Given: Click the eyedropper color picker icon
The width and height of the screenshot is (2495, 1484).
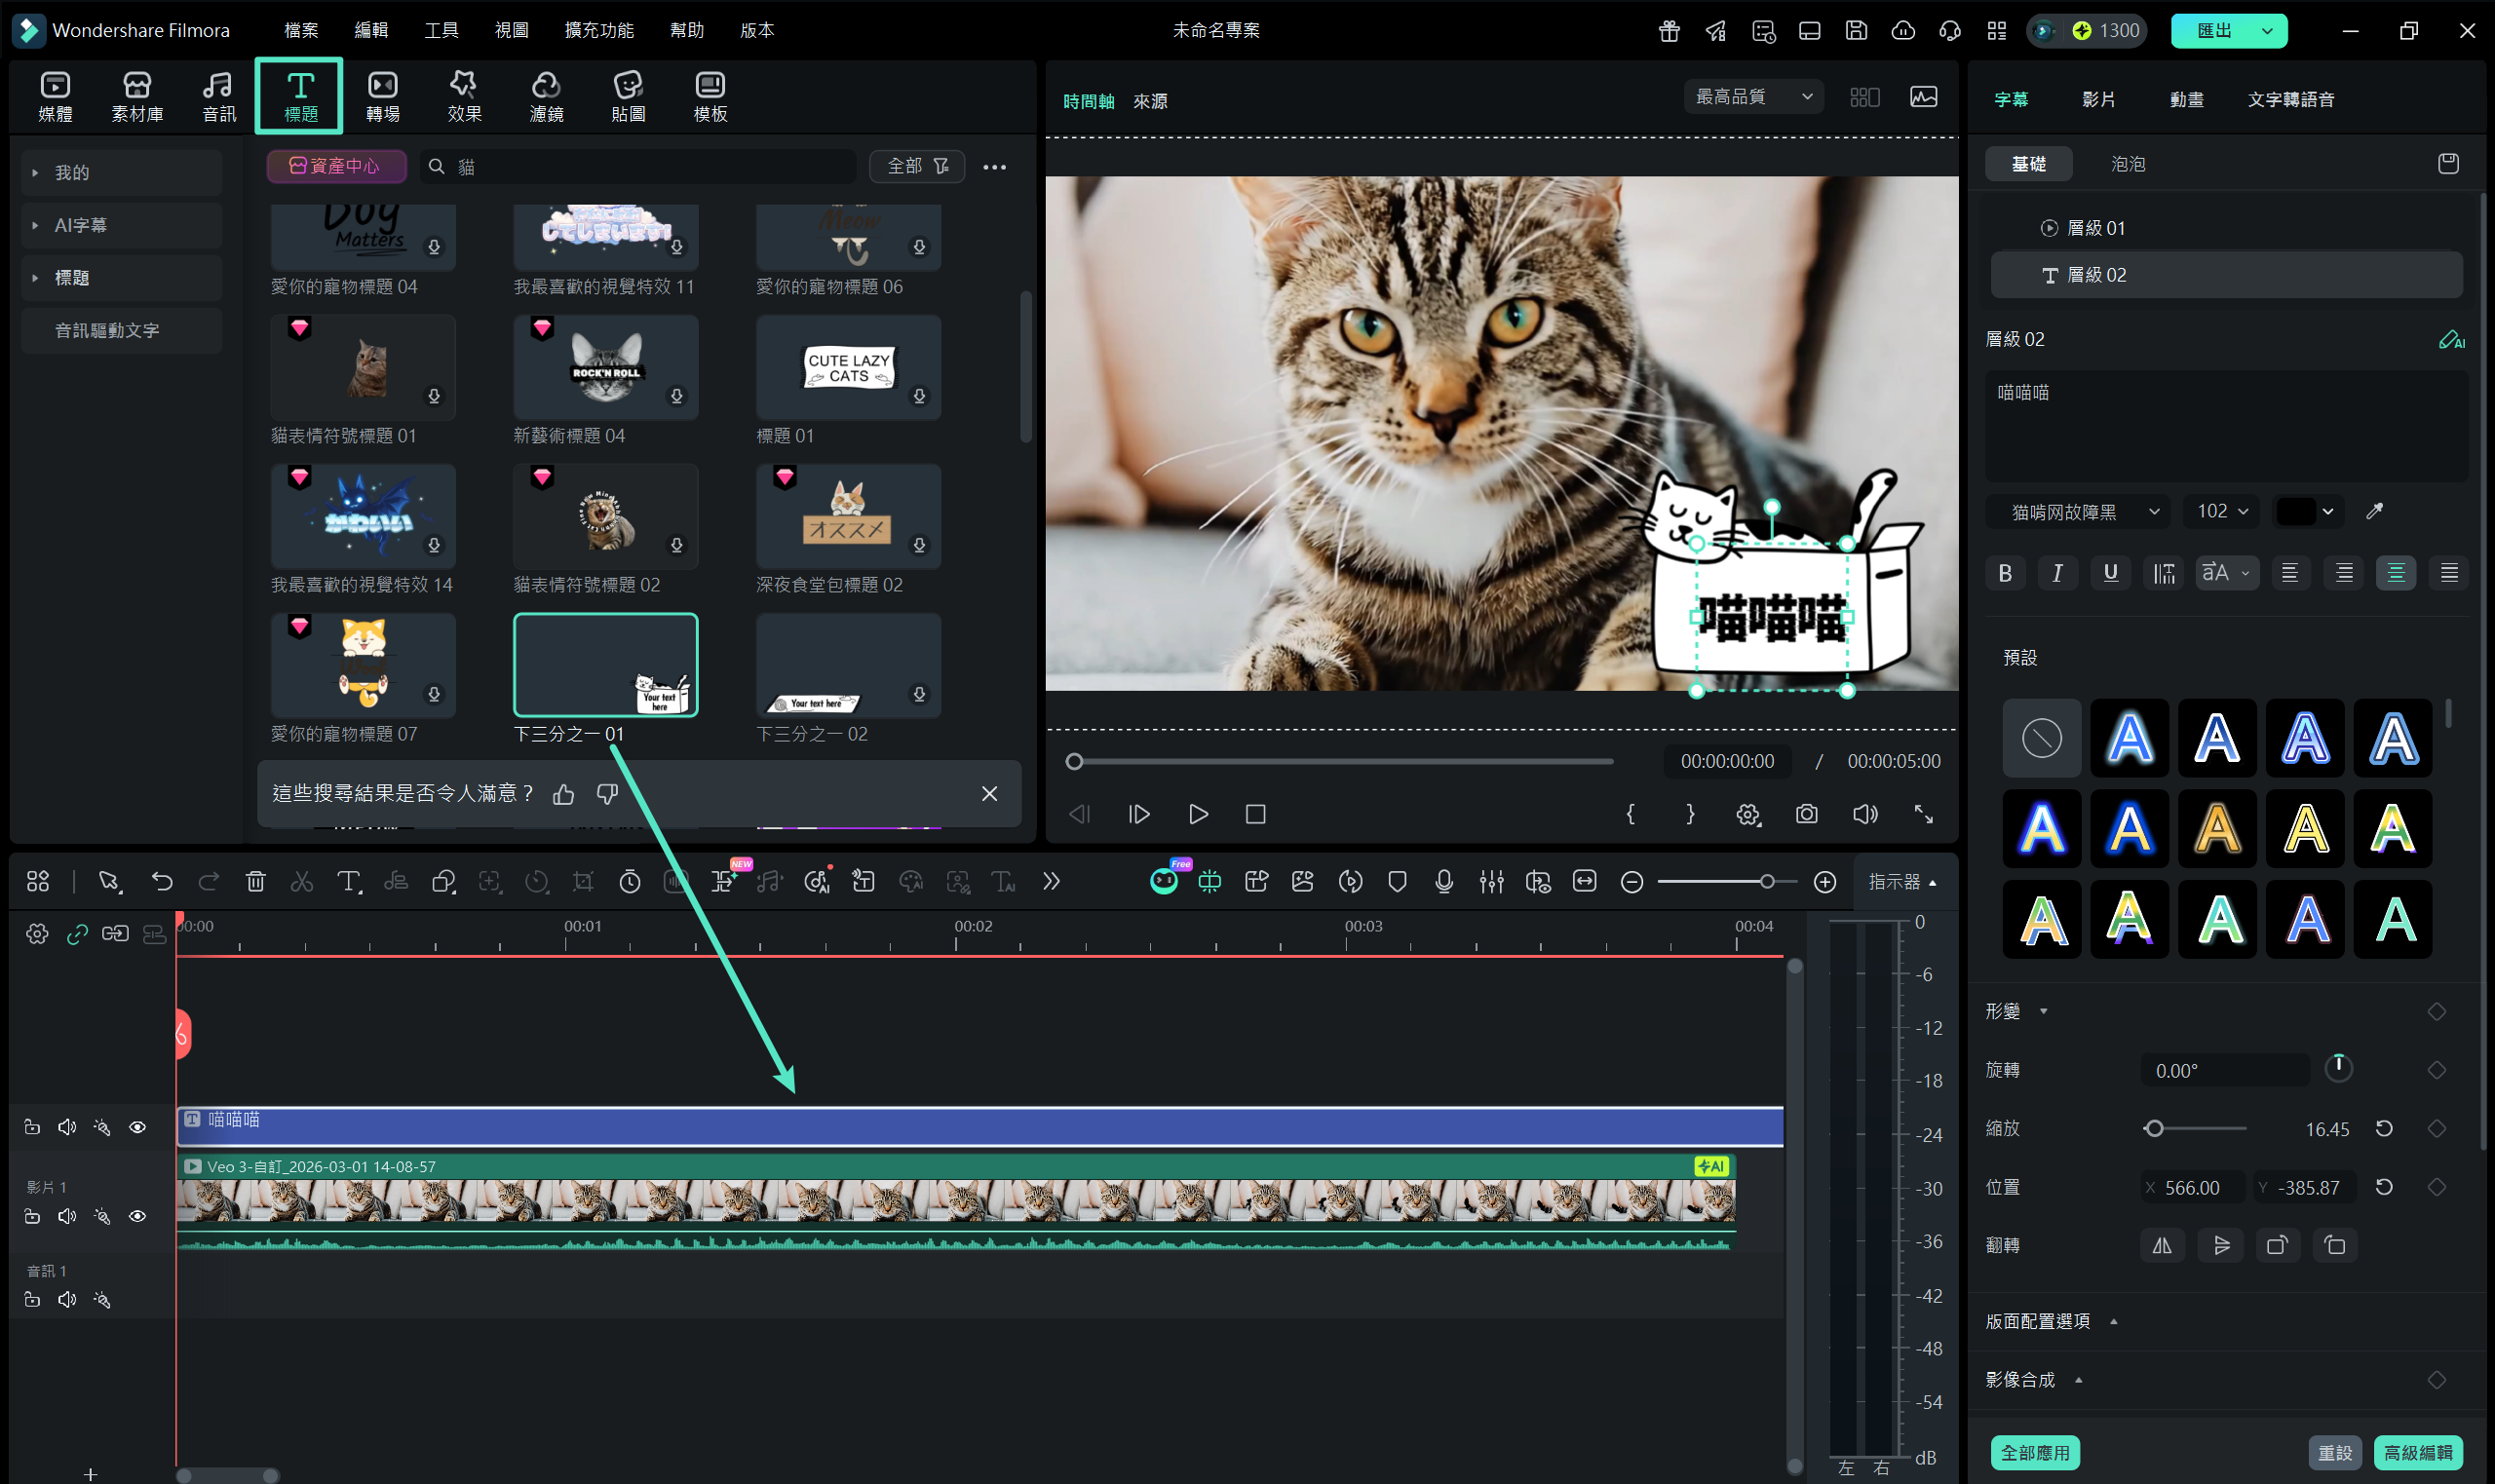Looking at the screenshot, I should pyautogui.click(x=2374, y=511).
